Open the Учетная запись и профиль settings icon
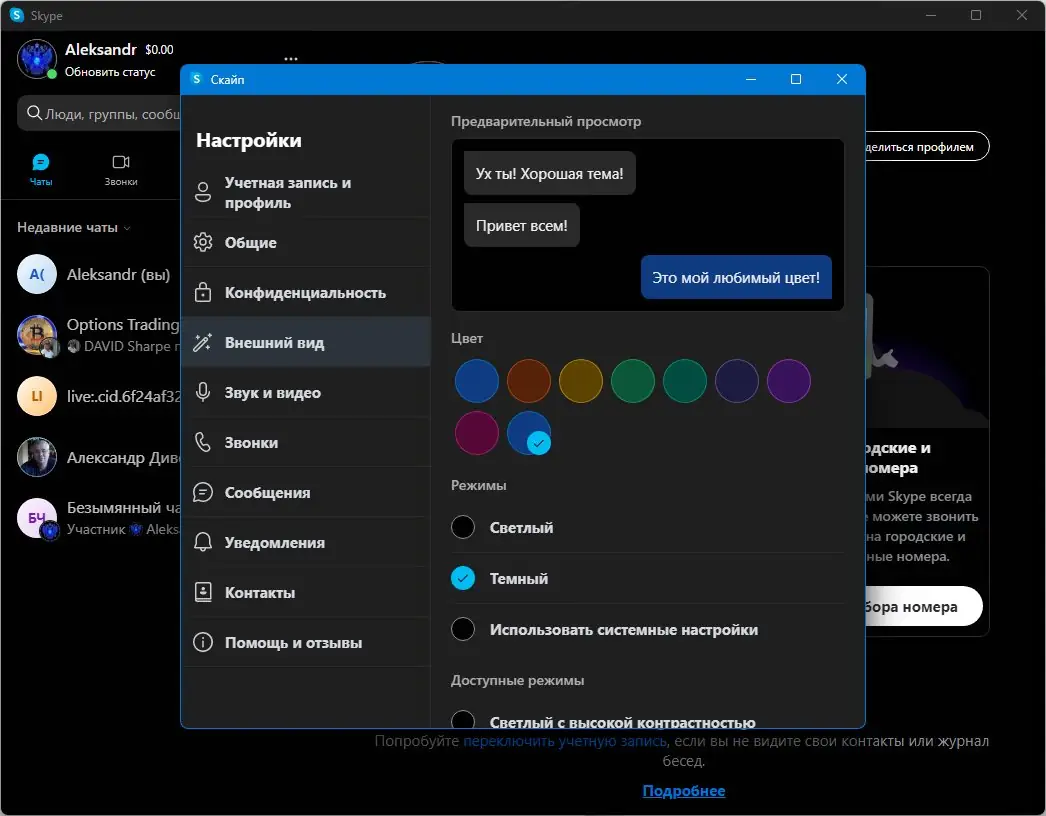Viewport: 1046px width, 816px height. [x=201, y=192]
